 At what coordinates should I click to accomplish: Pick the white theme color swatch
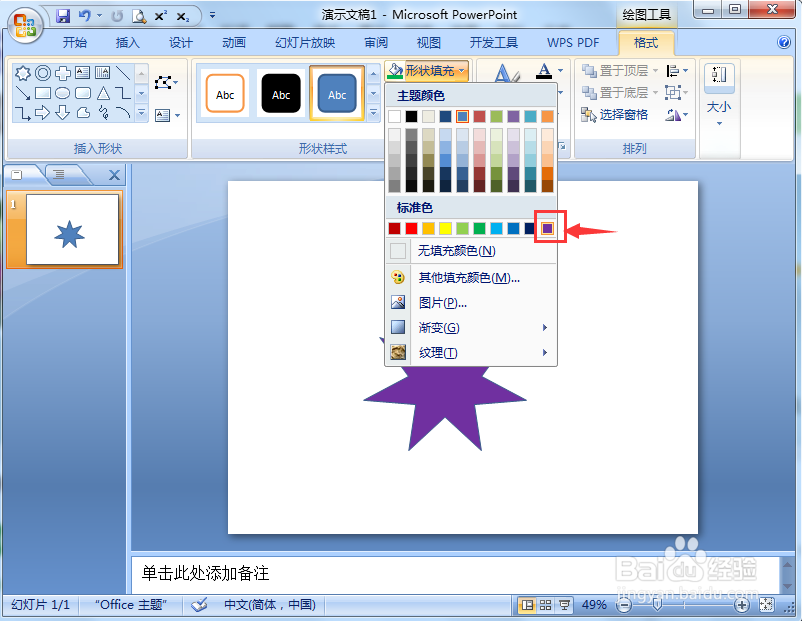[x=394, y=116]
